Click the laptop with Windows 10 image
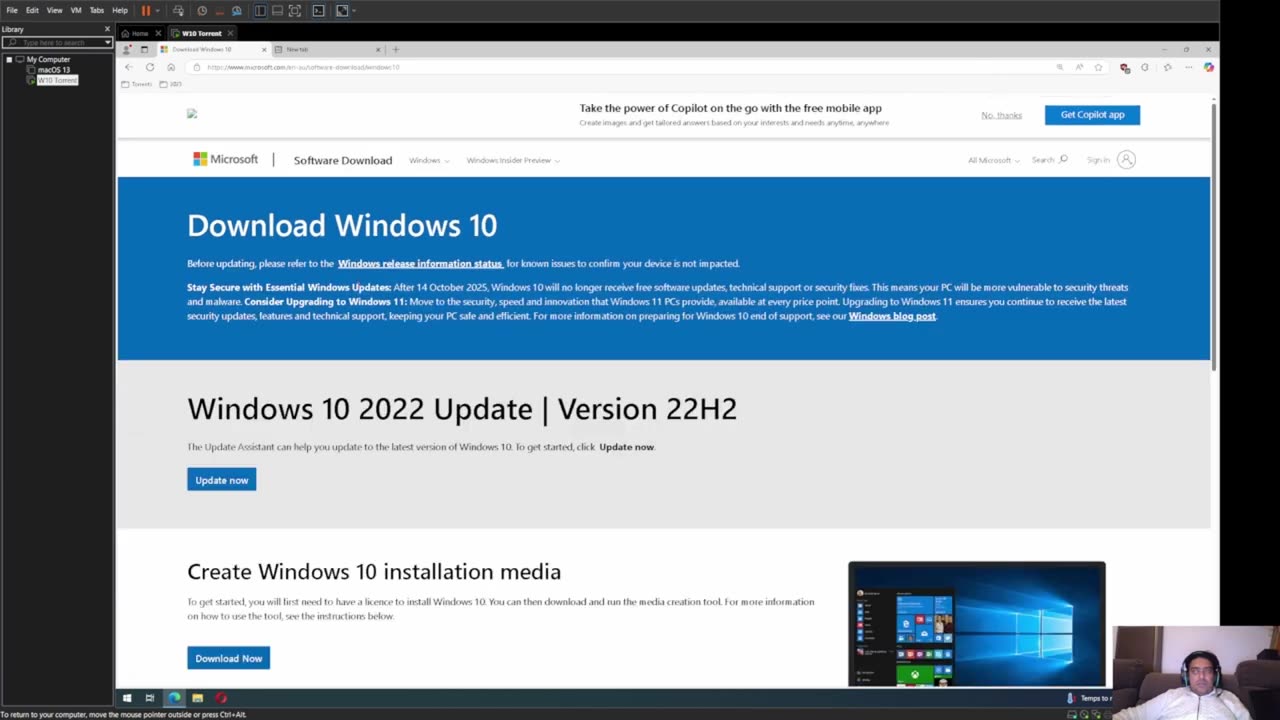 coord(977,624)
